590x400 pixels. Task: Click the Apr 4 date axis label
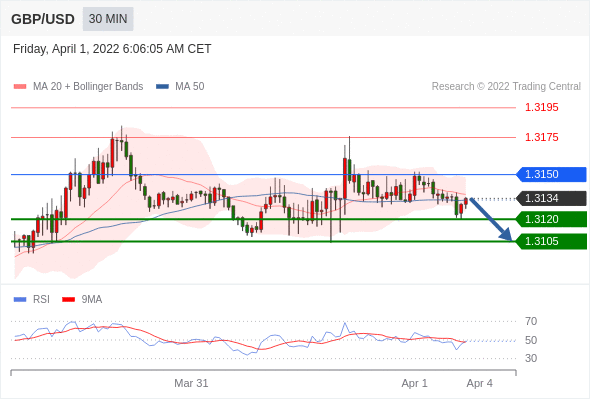pos(479,383)
